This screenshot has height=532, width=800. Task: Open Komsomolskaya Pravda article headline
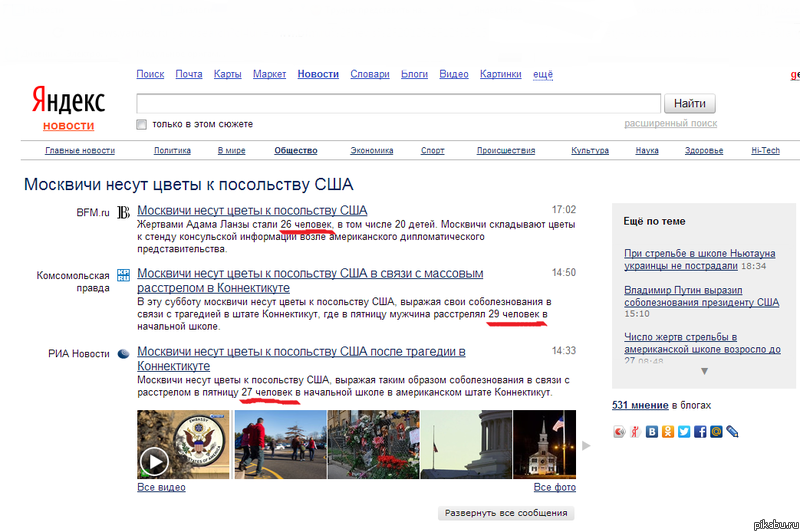[310, 281]
